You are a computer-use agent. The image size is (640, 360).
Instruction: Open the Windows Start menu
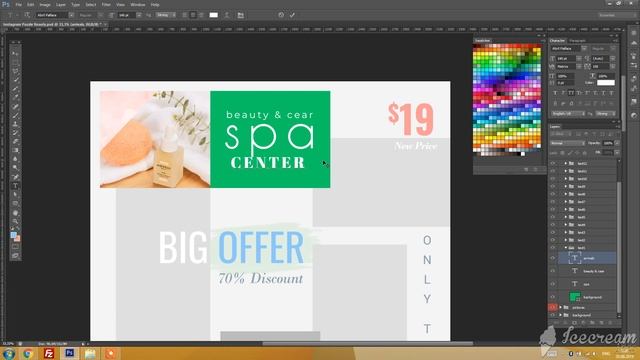pos(9,353)
